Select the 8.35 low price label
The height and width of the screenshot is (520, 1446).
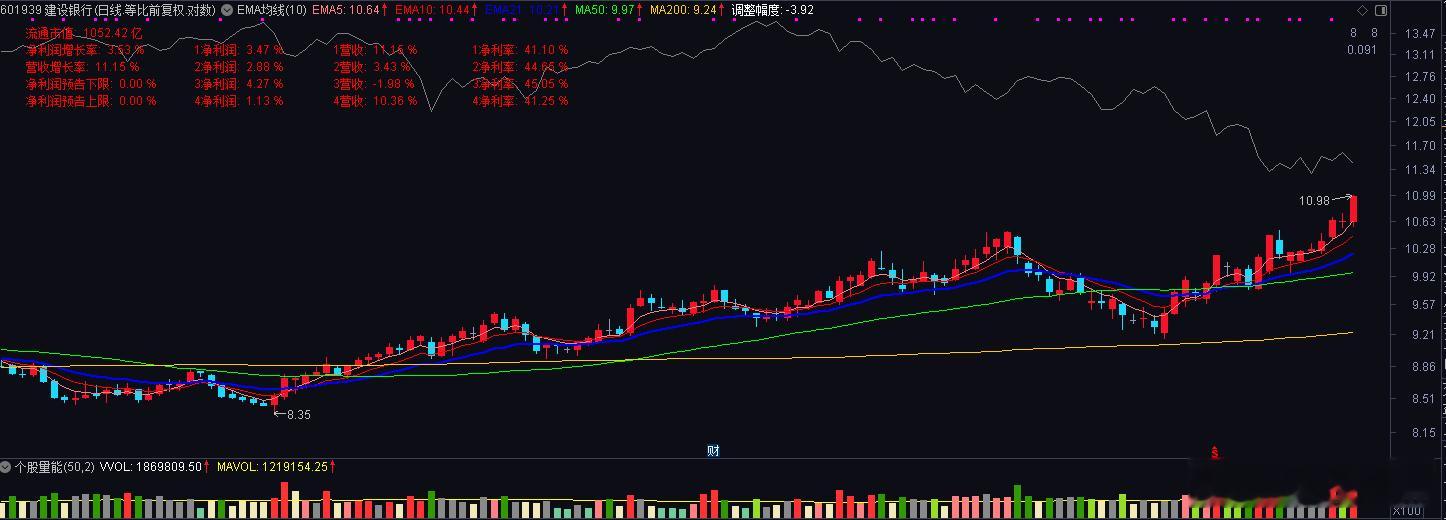click(x=298, y=415)
